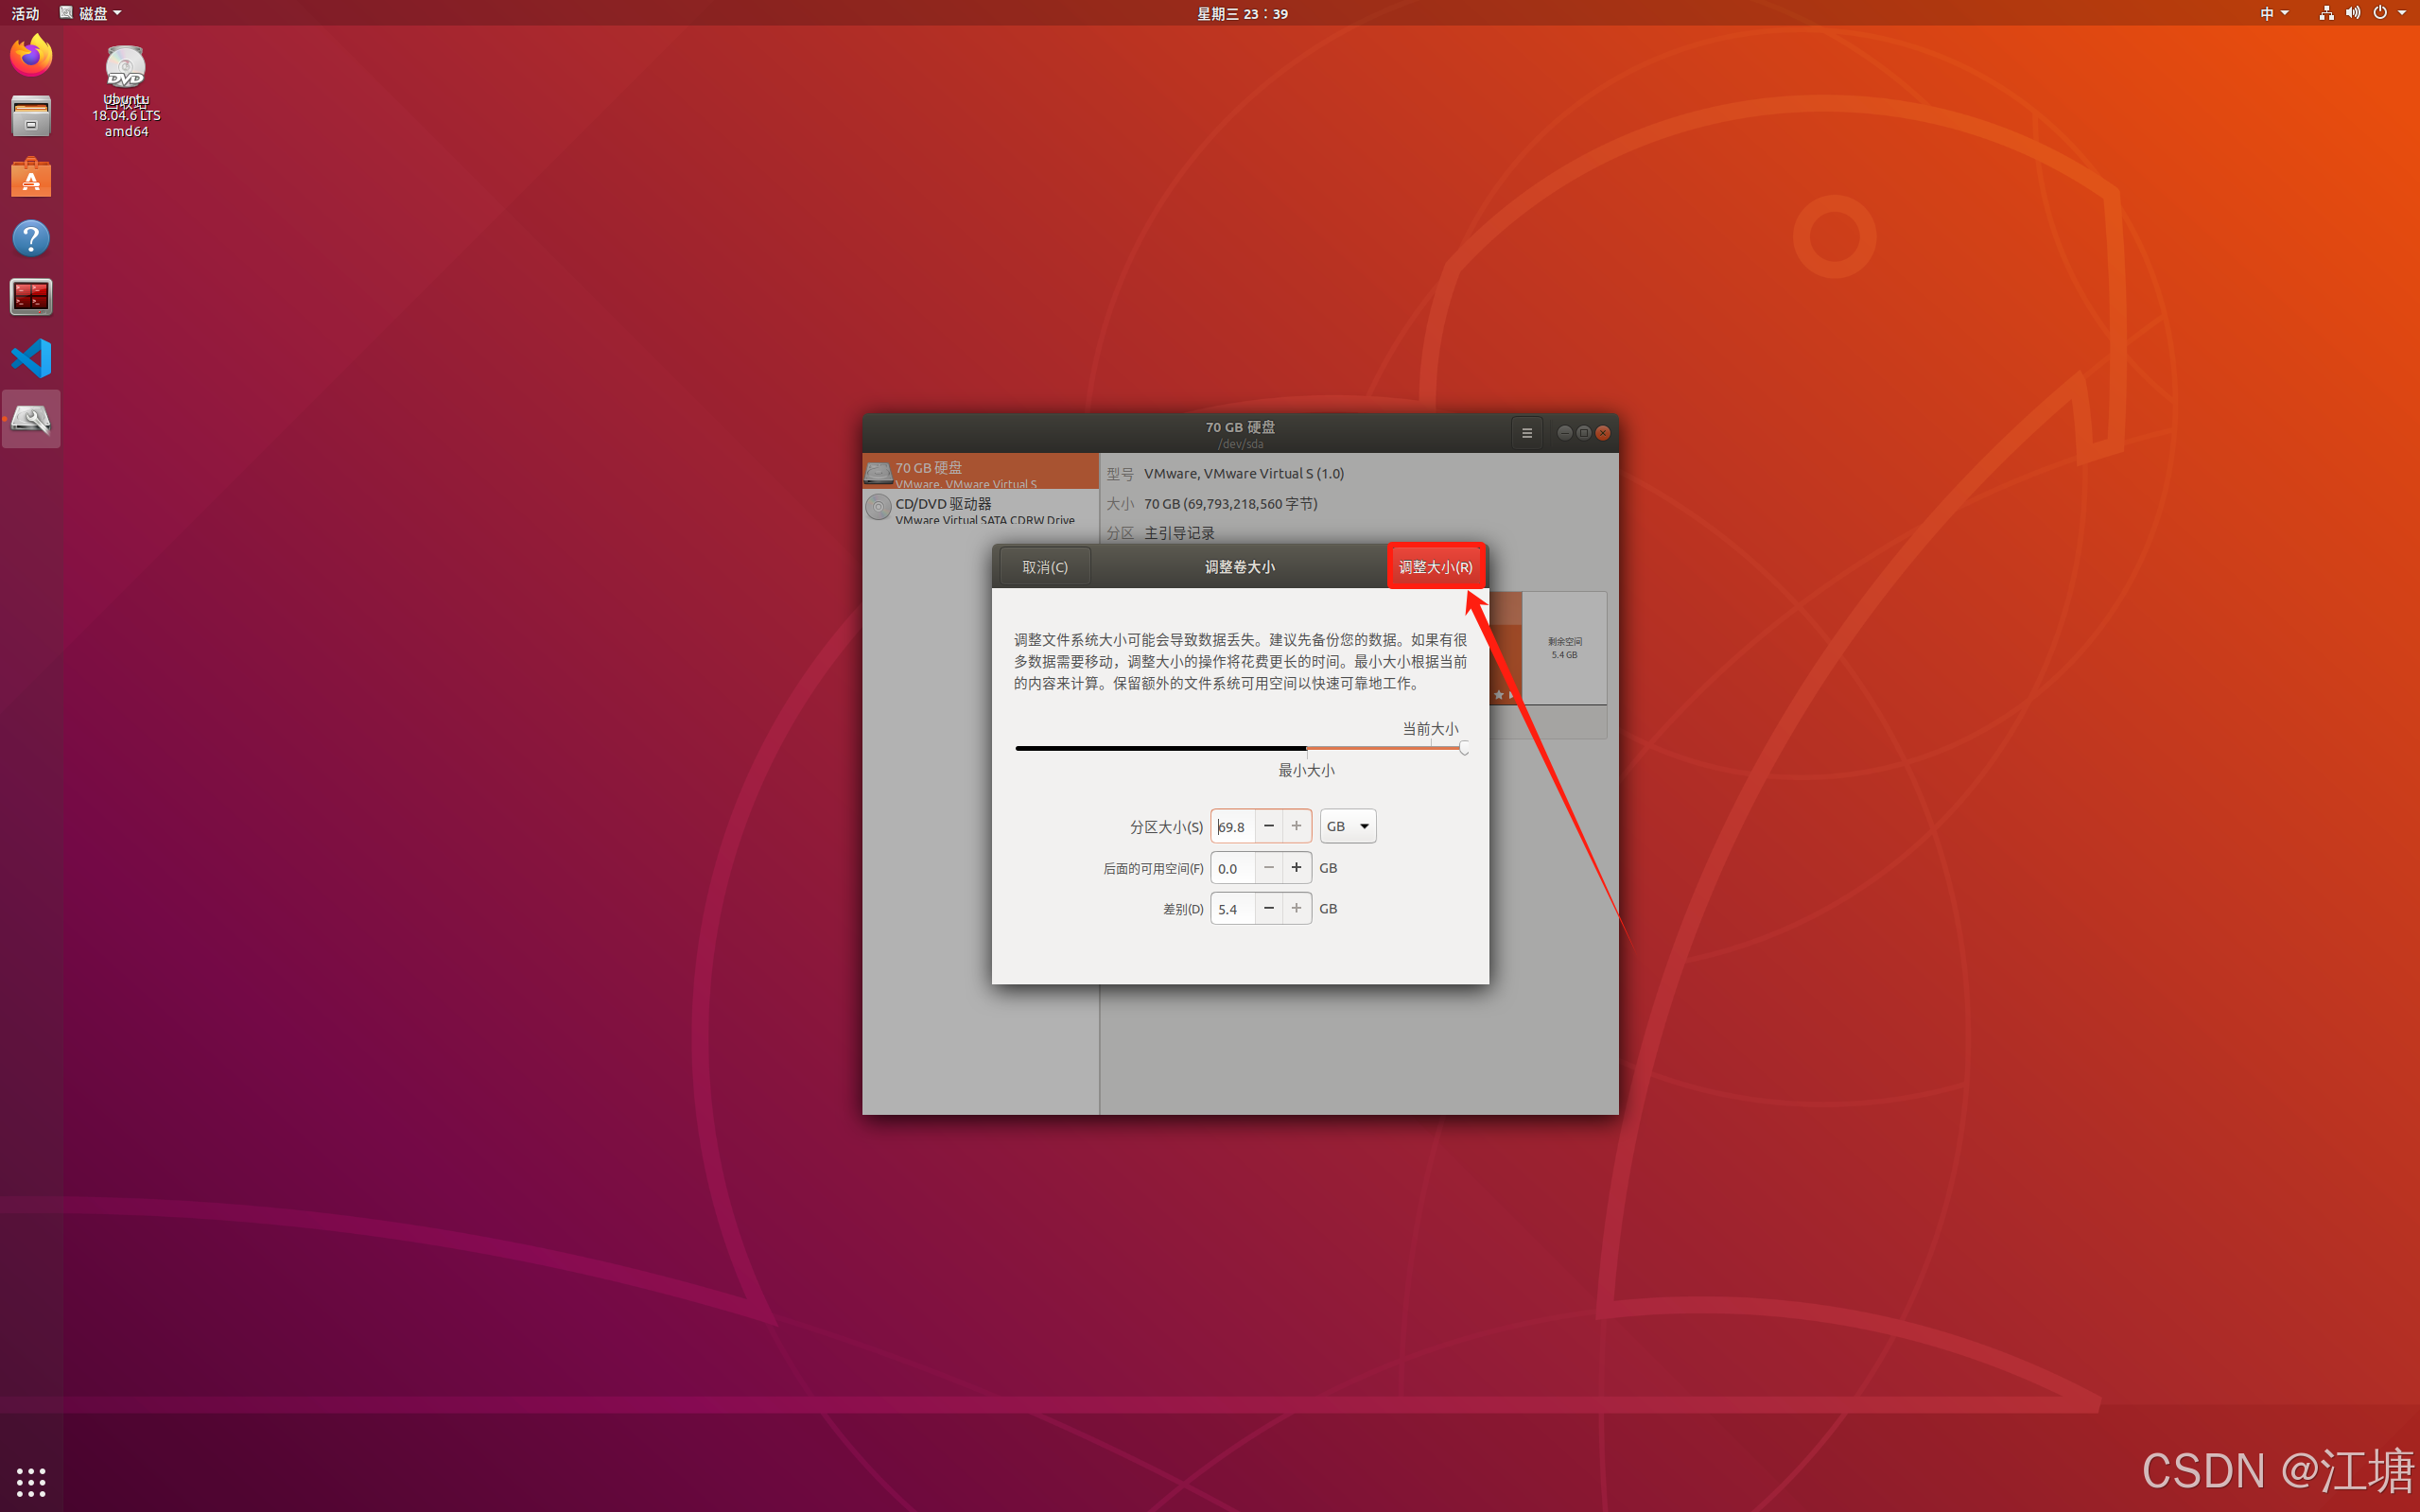Click the 取消(C) cancel button
The image size is (2420, 1512).
click(1044, 567)
